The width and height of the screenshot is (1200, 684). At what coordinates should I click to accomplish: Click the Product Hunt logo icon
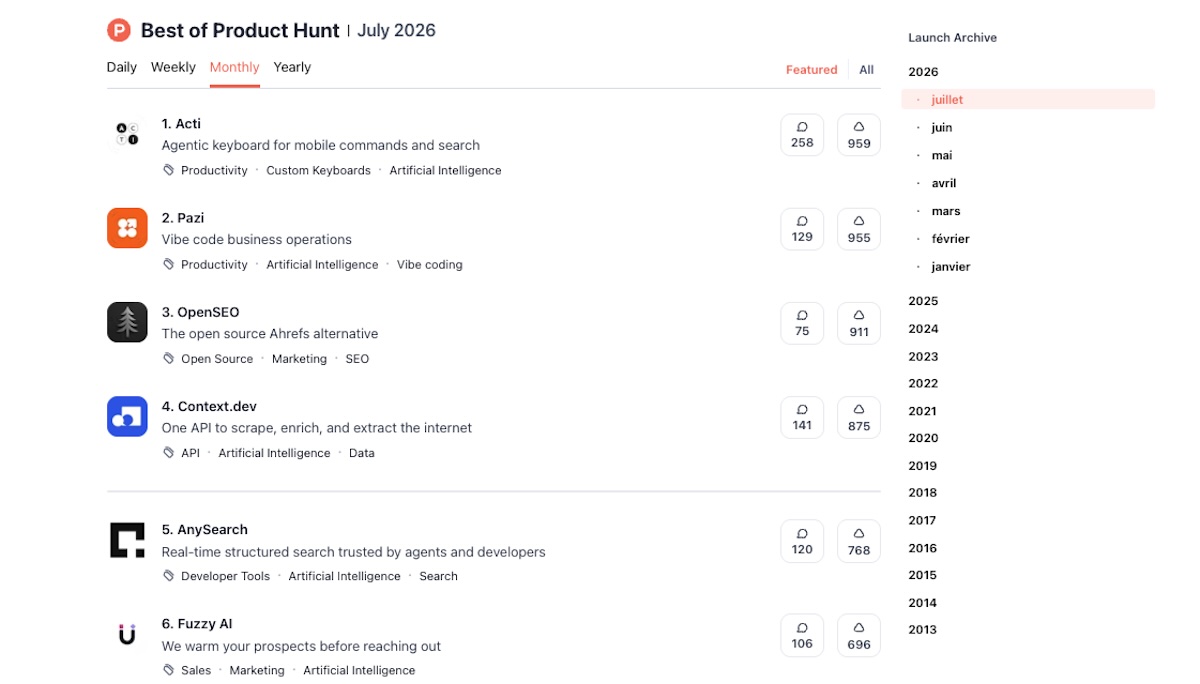pyautogui.click(x=119, y=31)
